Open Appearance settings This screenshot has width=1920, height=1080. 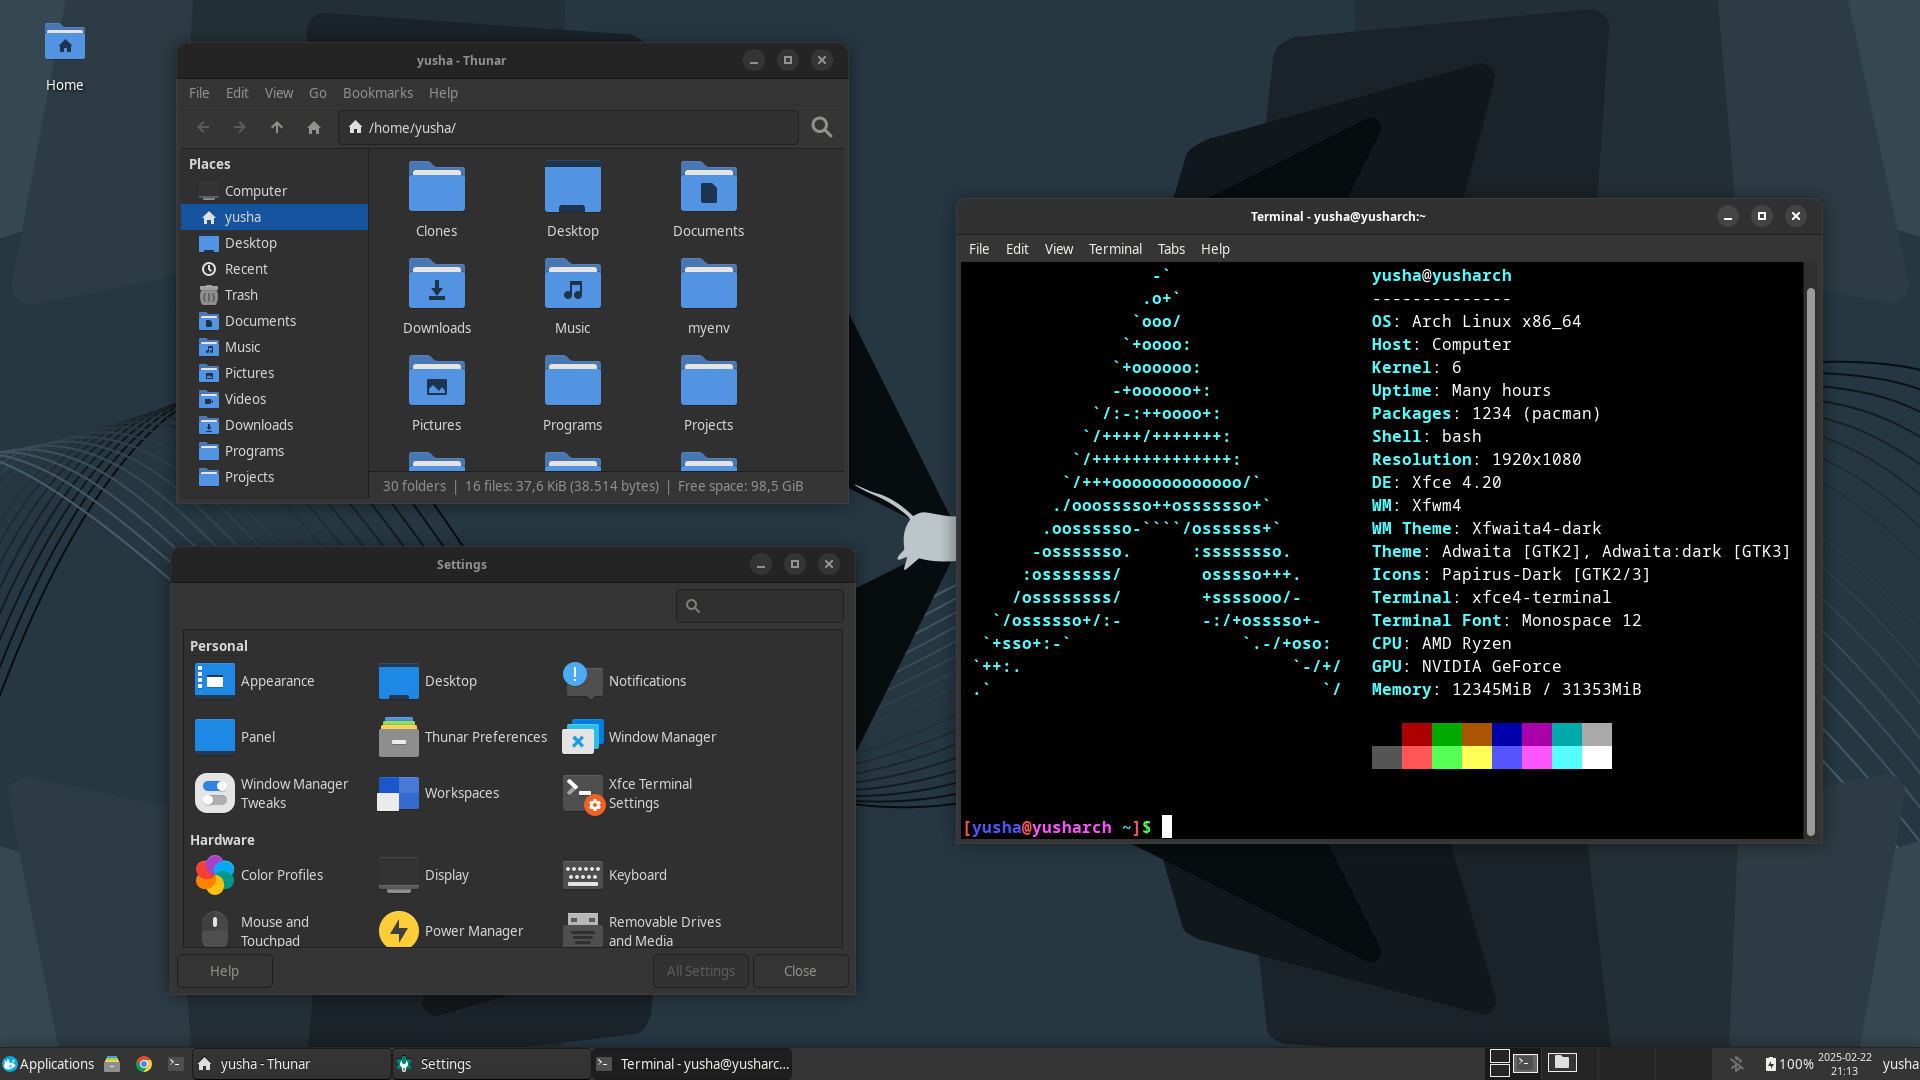255,681
